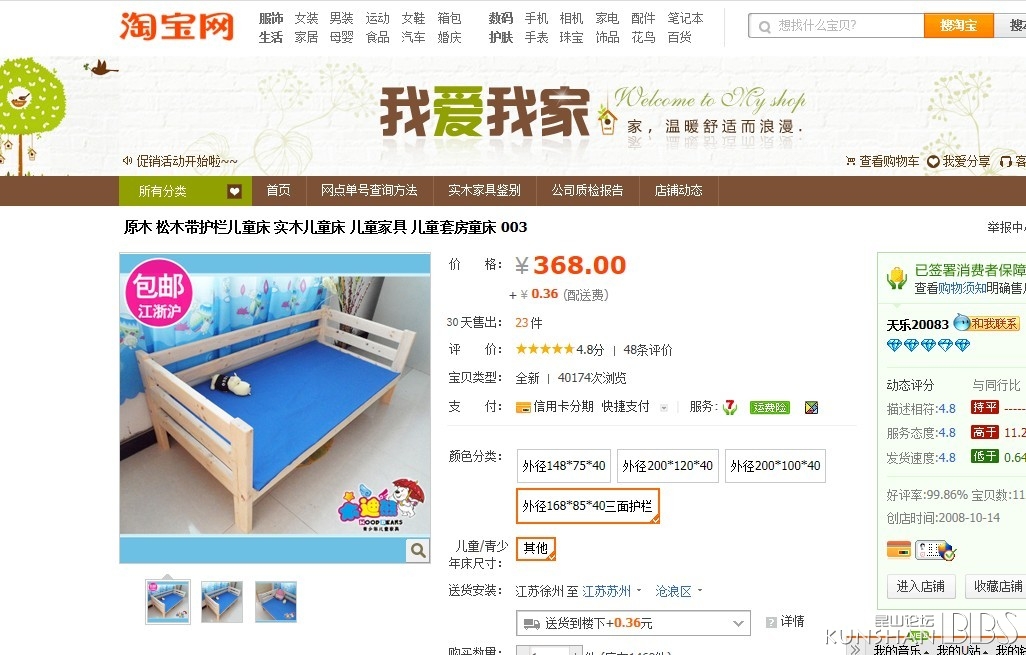Click the 详情 help question icon

tap(771, 622)
